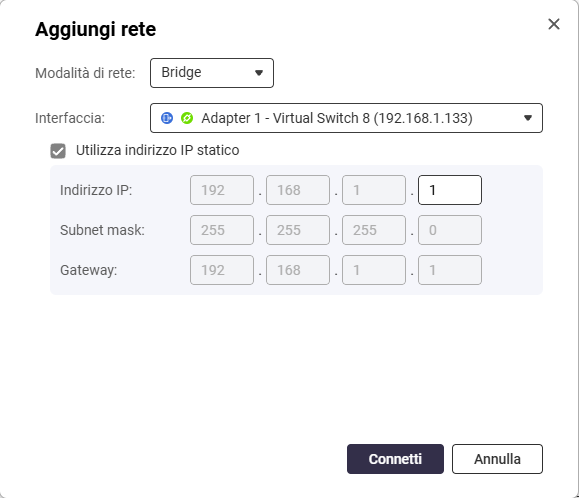The image size is (579, 498).
Task: Click the Annulla button
Action: pyautogui.click(x=497, y=459)
